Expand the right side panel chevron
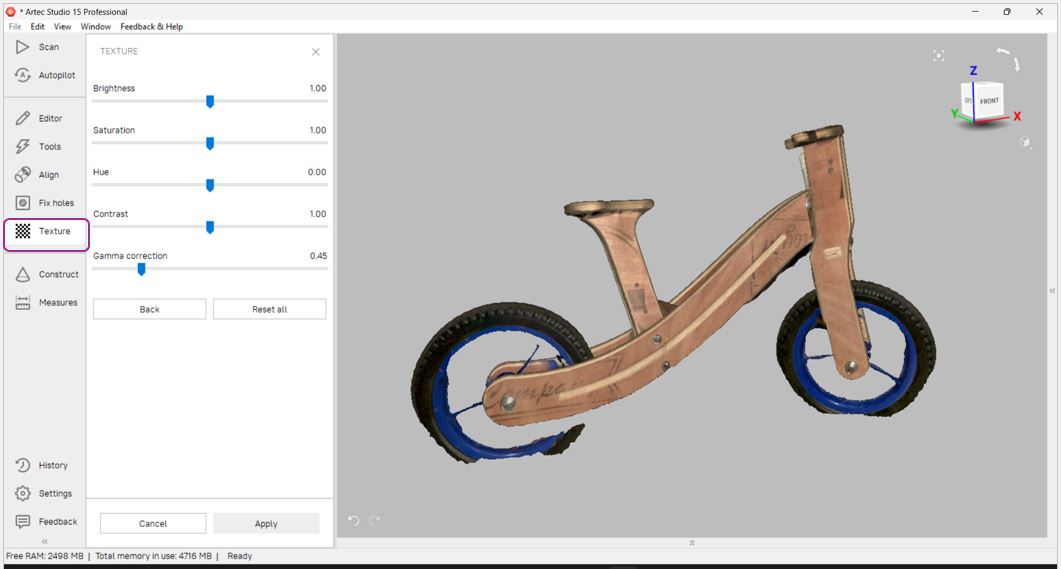 pos(1052,291)
